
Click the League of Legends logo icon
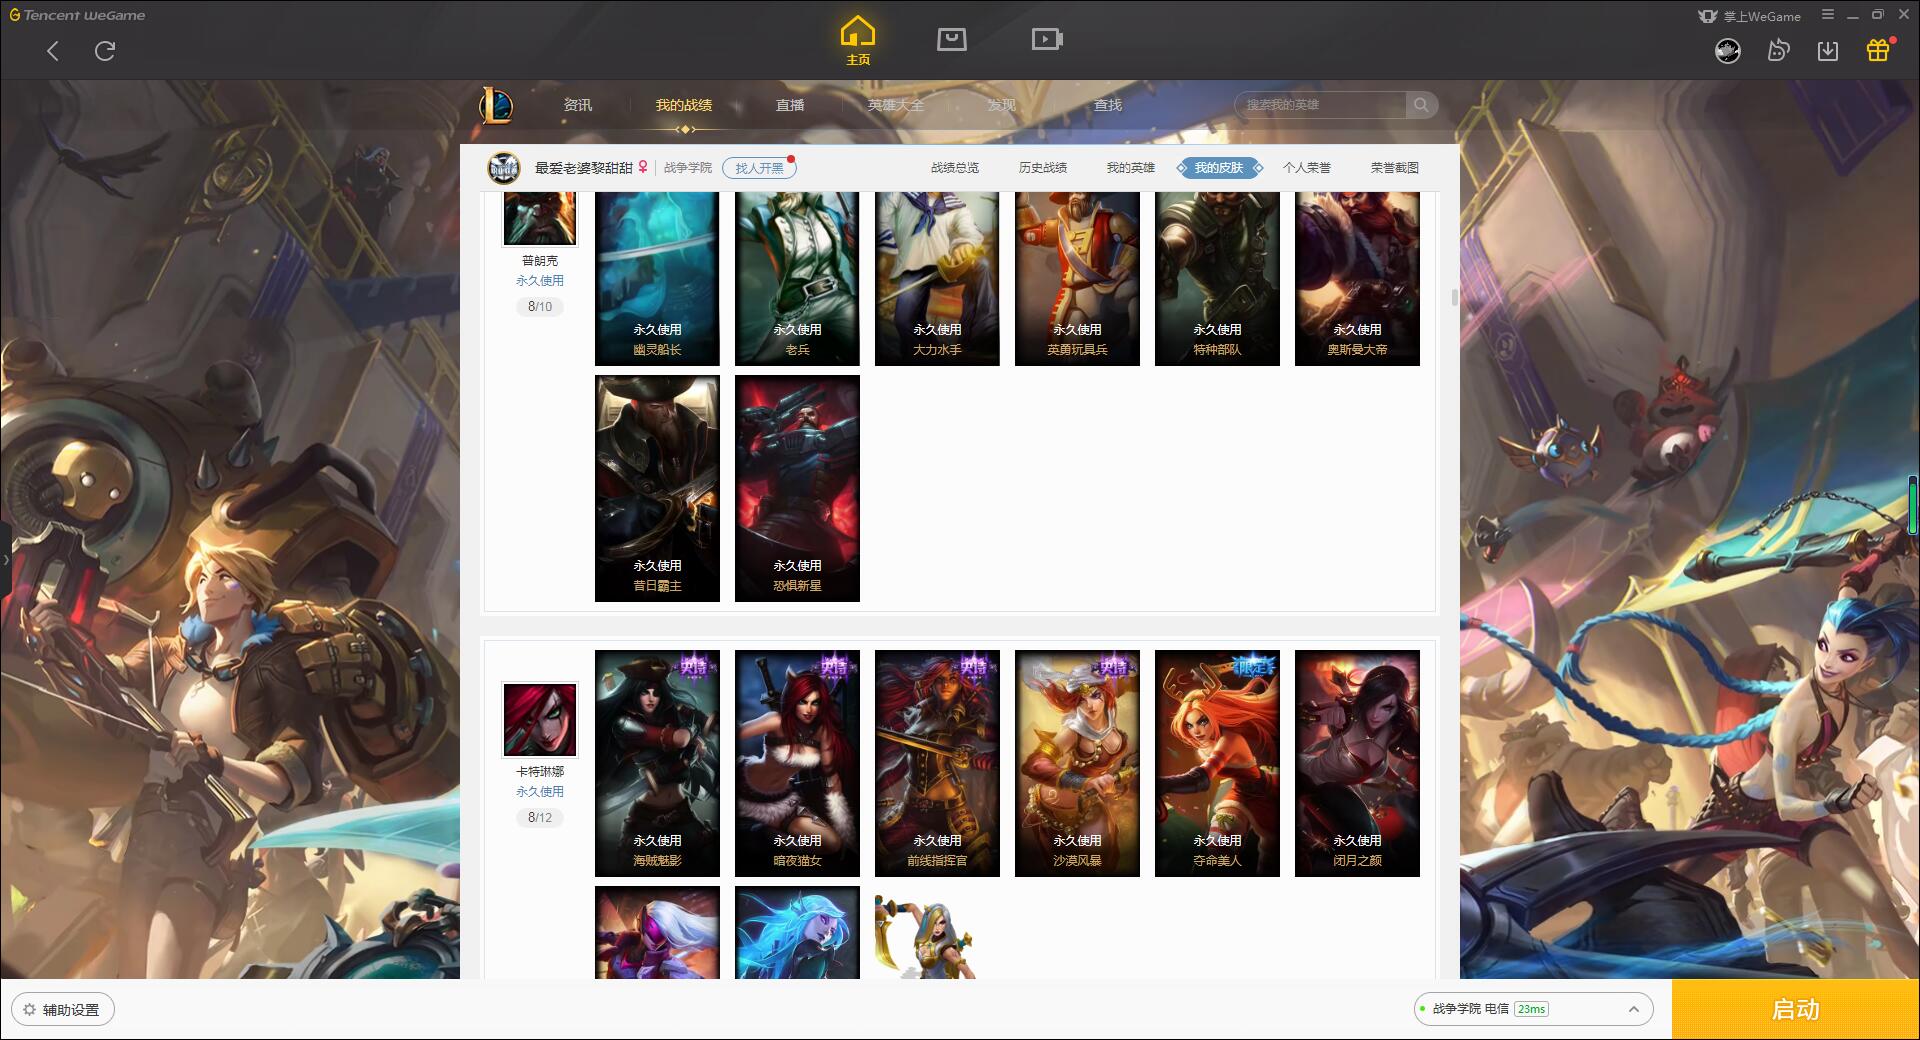496,104
